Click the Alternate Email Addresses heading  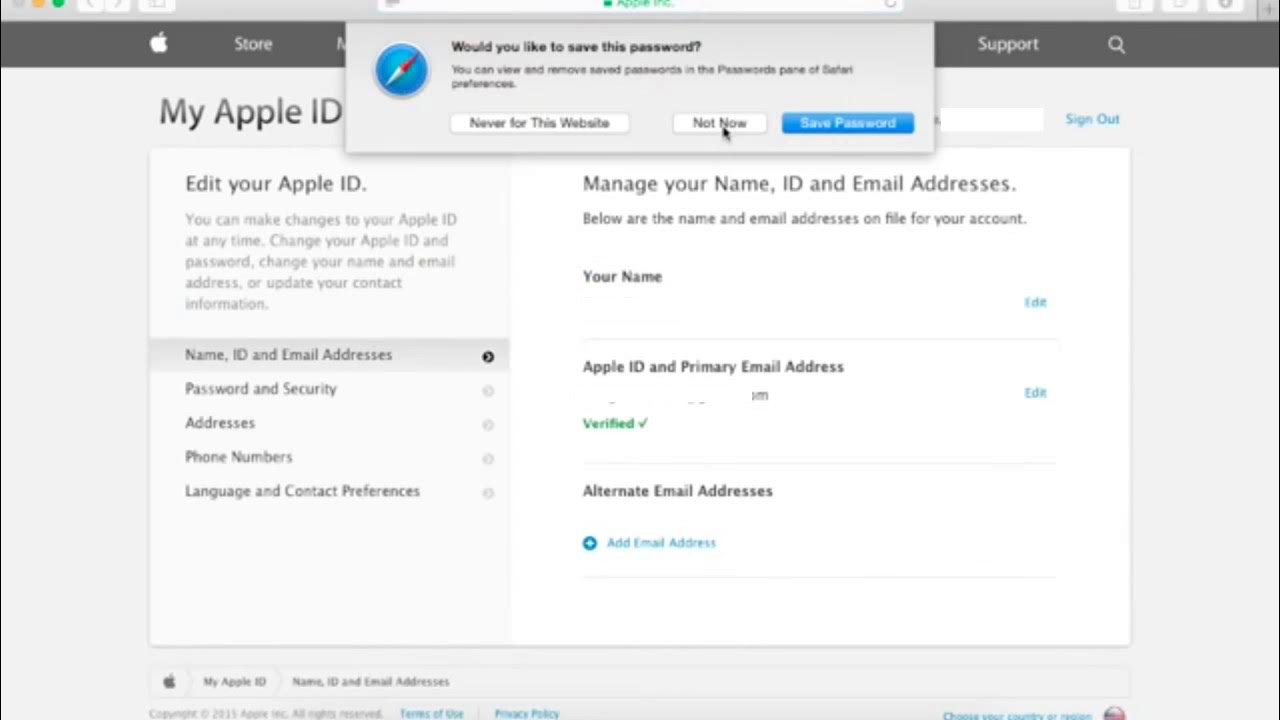click(678, 491)
